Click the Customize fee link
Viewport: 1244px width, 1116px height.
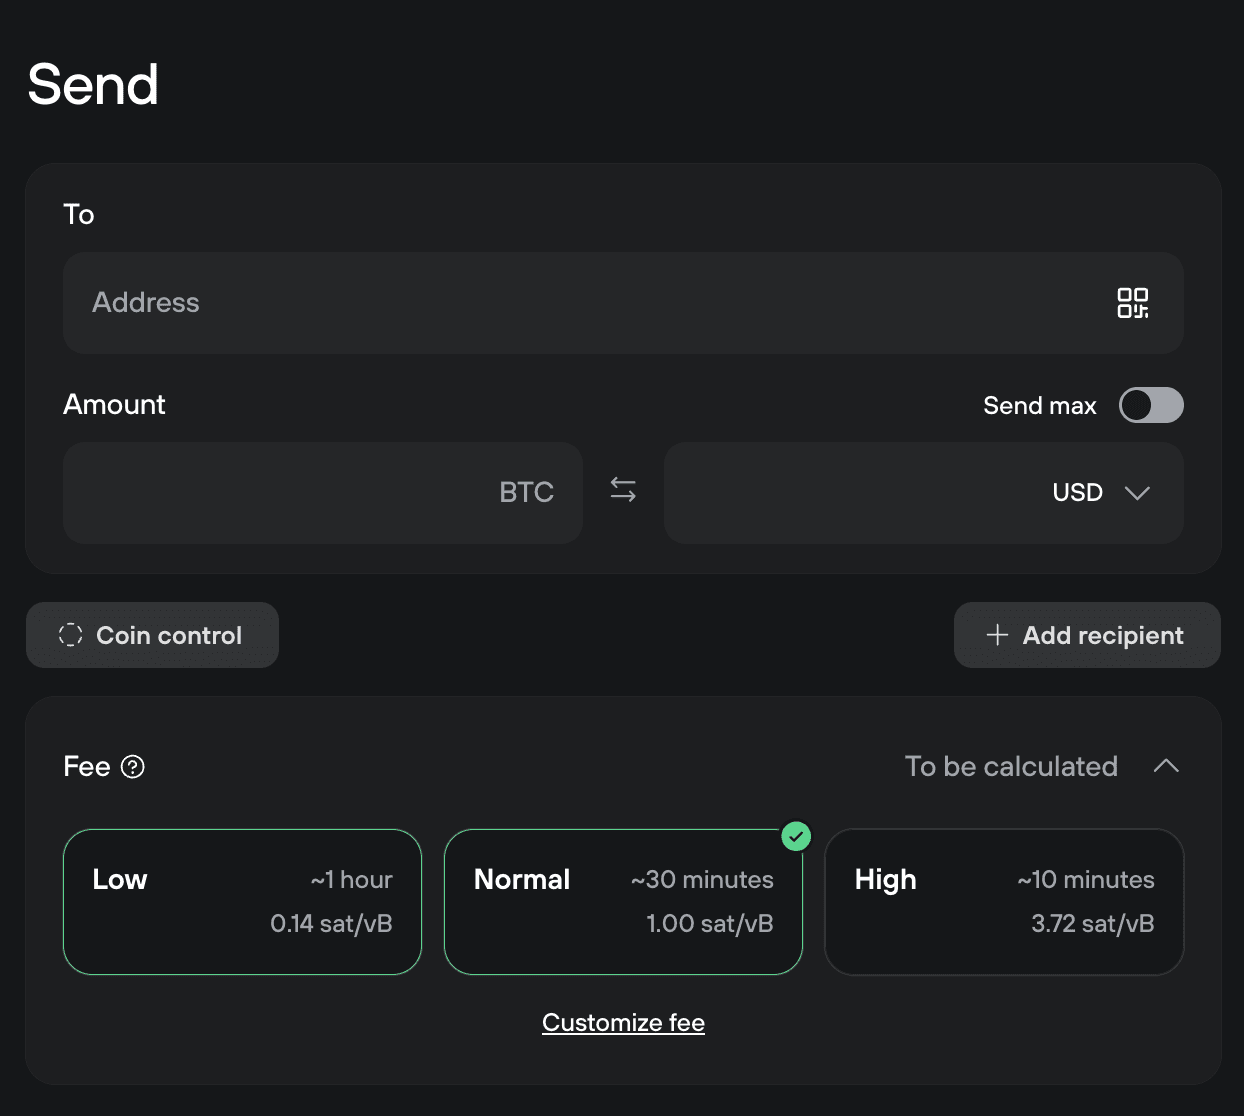tap(623, 1022)
